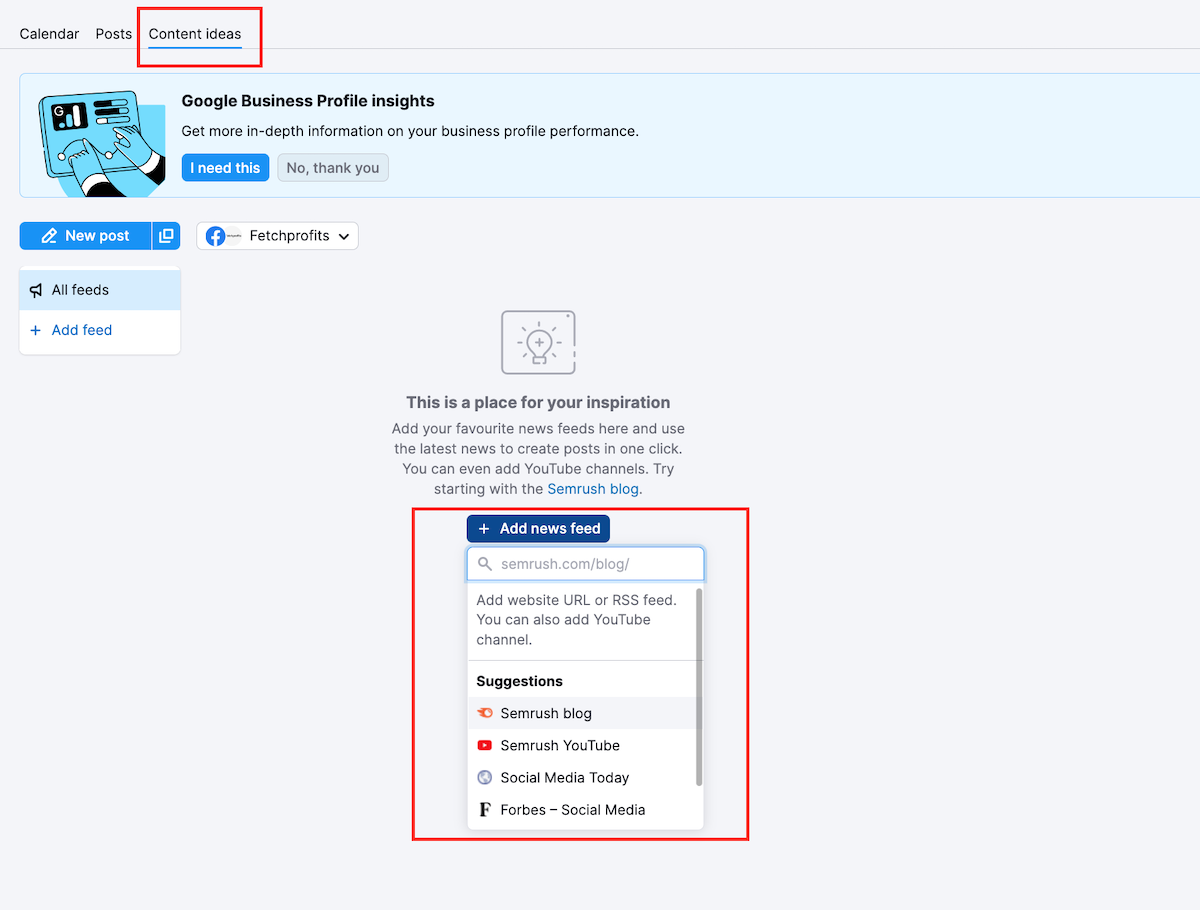Click the Semrush flame logo icon
Image resolution: width=1200 pixels, height=910 pixels.
(x=485, y=713)
